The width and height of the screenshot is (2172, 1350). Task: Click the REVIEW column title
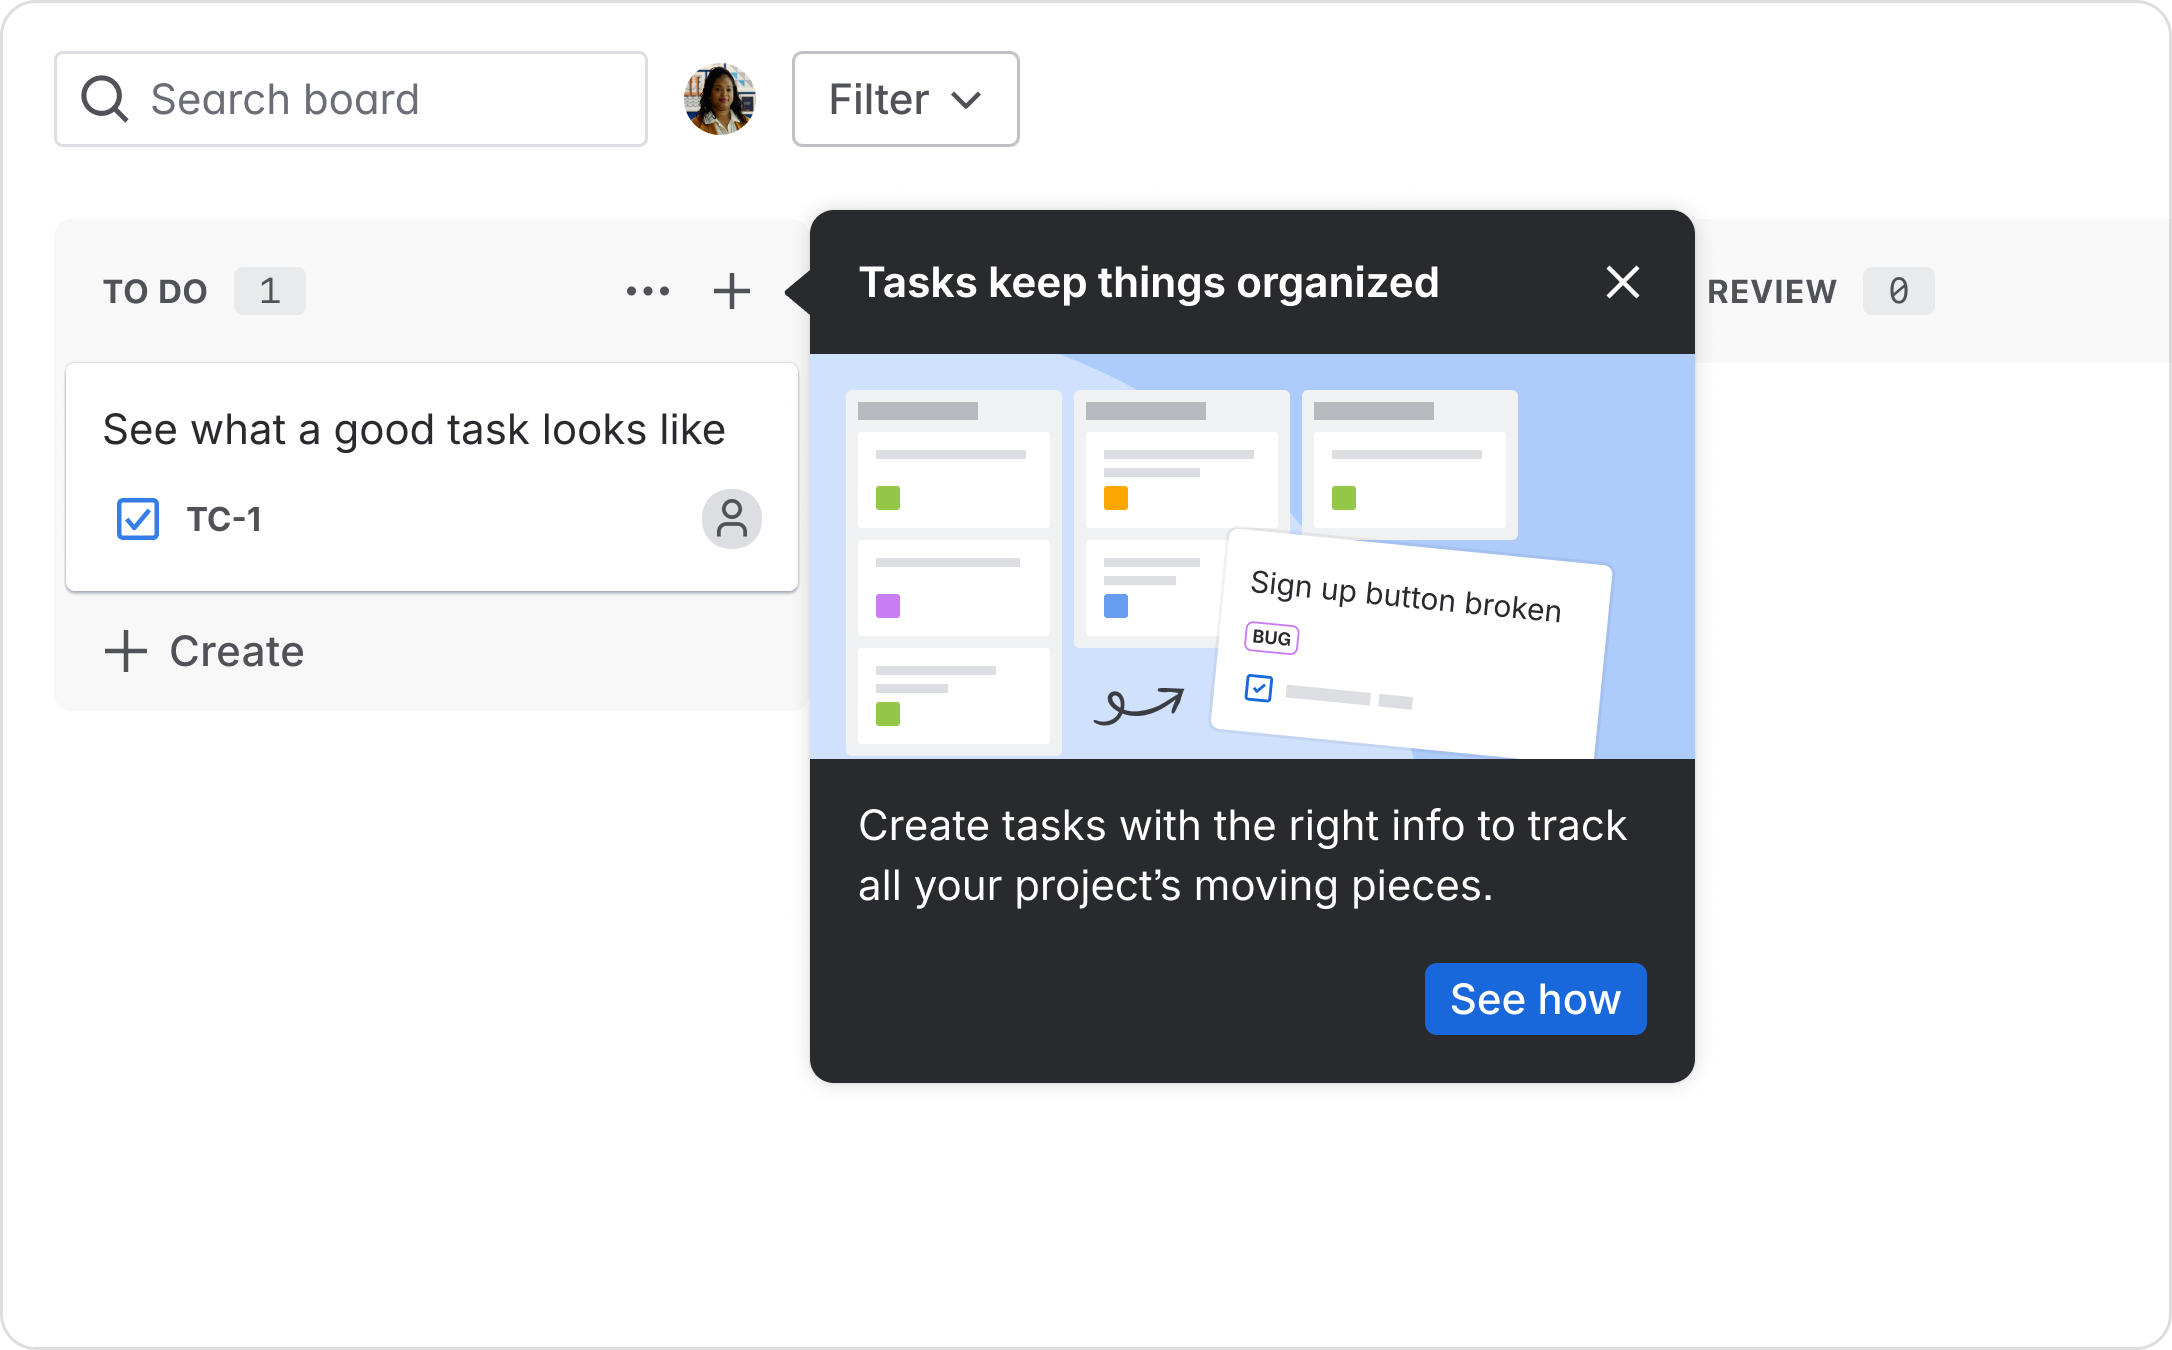click(1771, 291)
